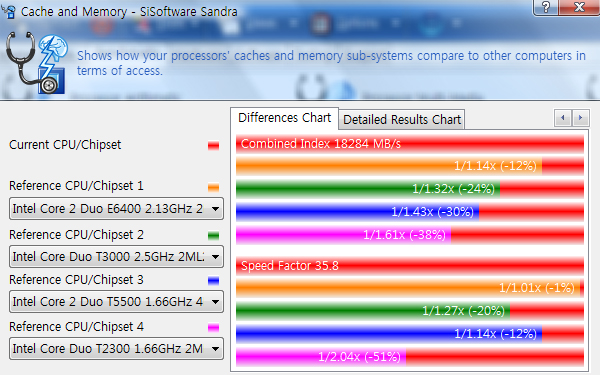Open the Intel Core Duo T3000 dropdown

[116, 256]
